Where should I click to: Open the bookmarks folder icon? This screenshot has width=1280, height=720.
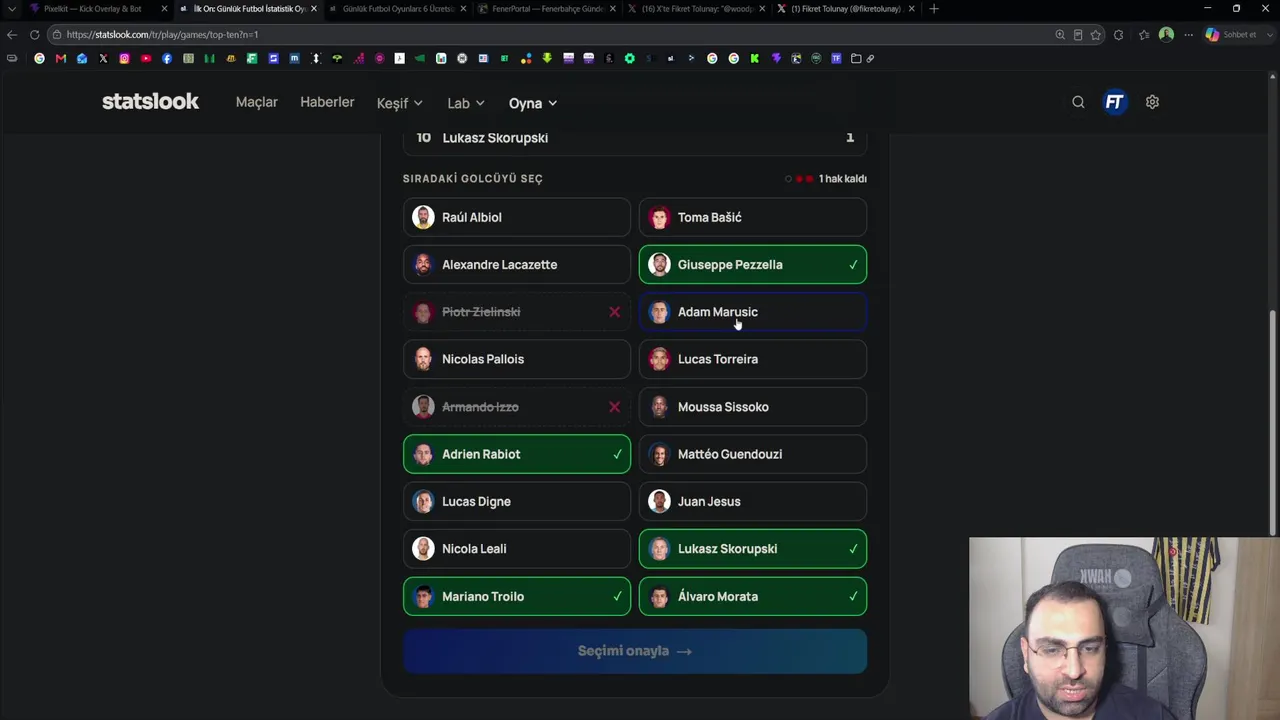(x=856, y=58)
